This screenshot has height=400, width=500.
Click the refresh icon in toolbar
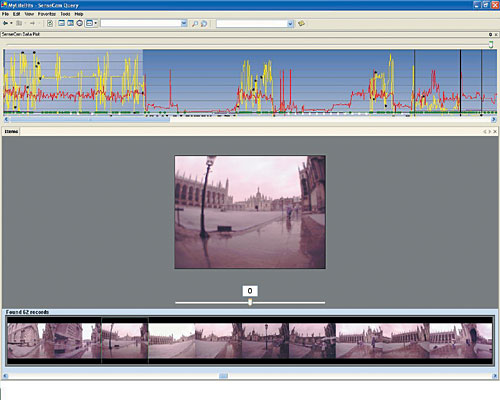tap(50, 23)
